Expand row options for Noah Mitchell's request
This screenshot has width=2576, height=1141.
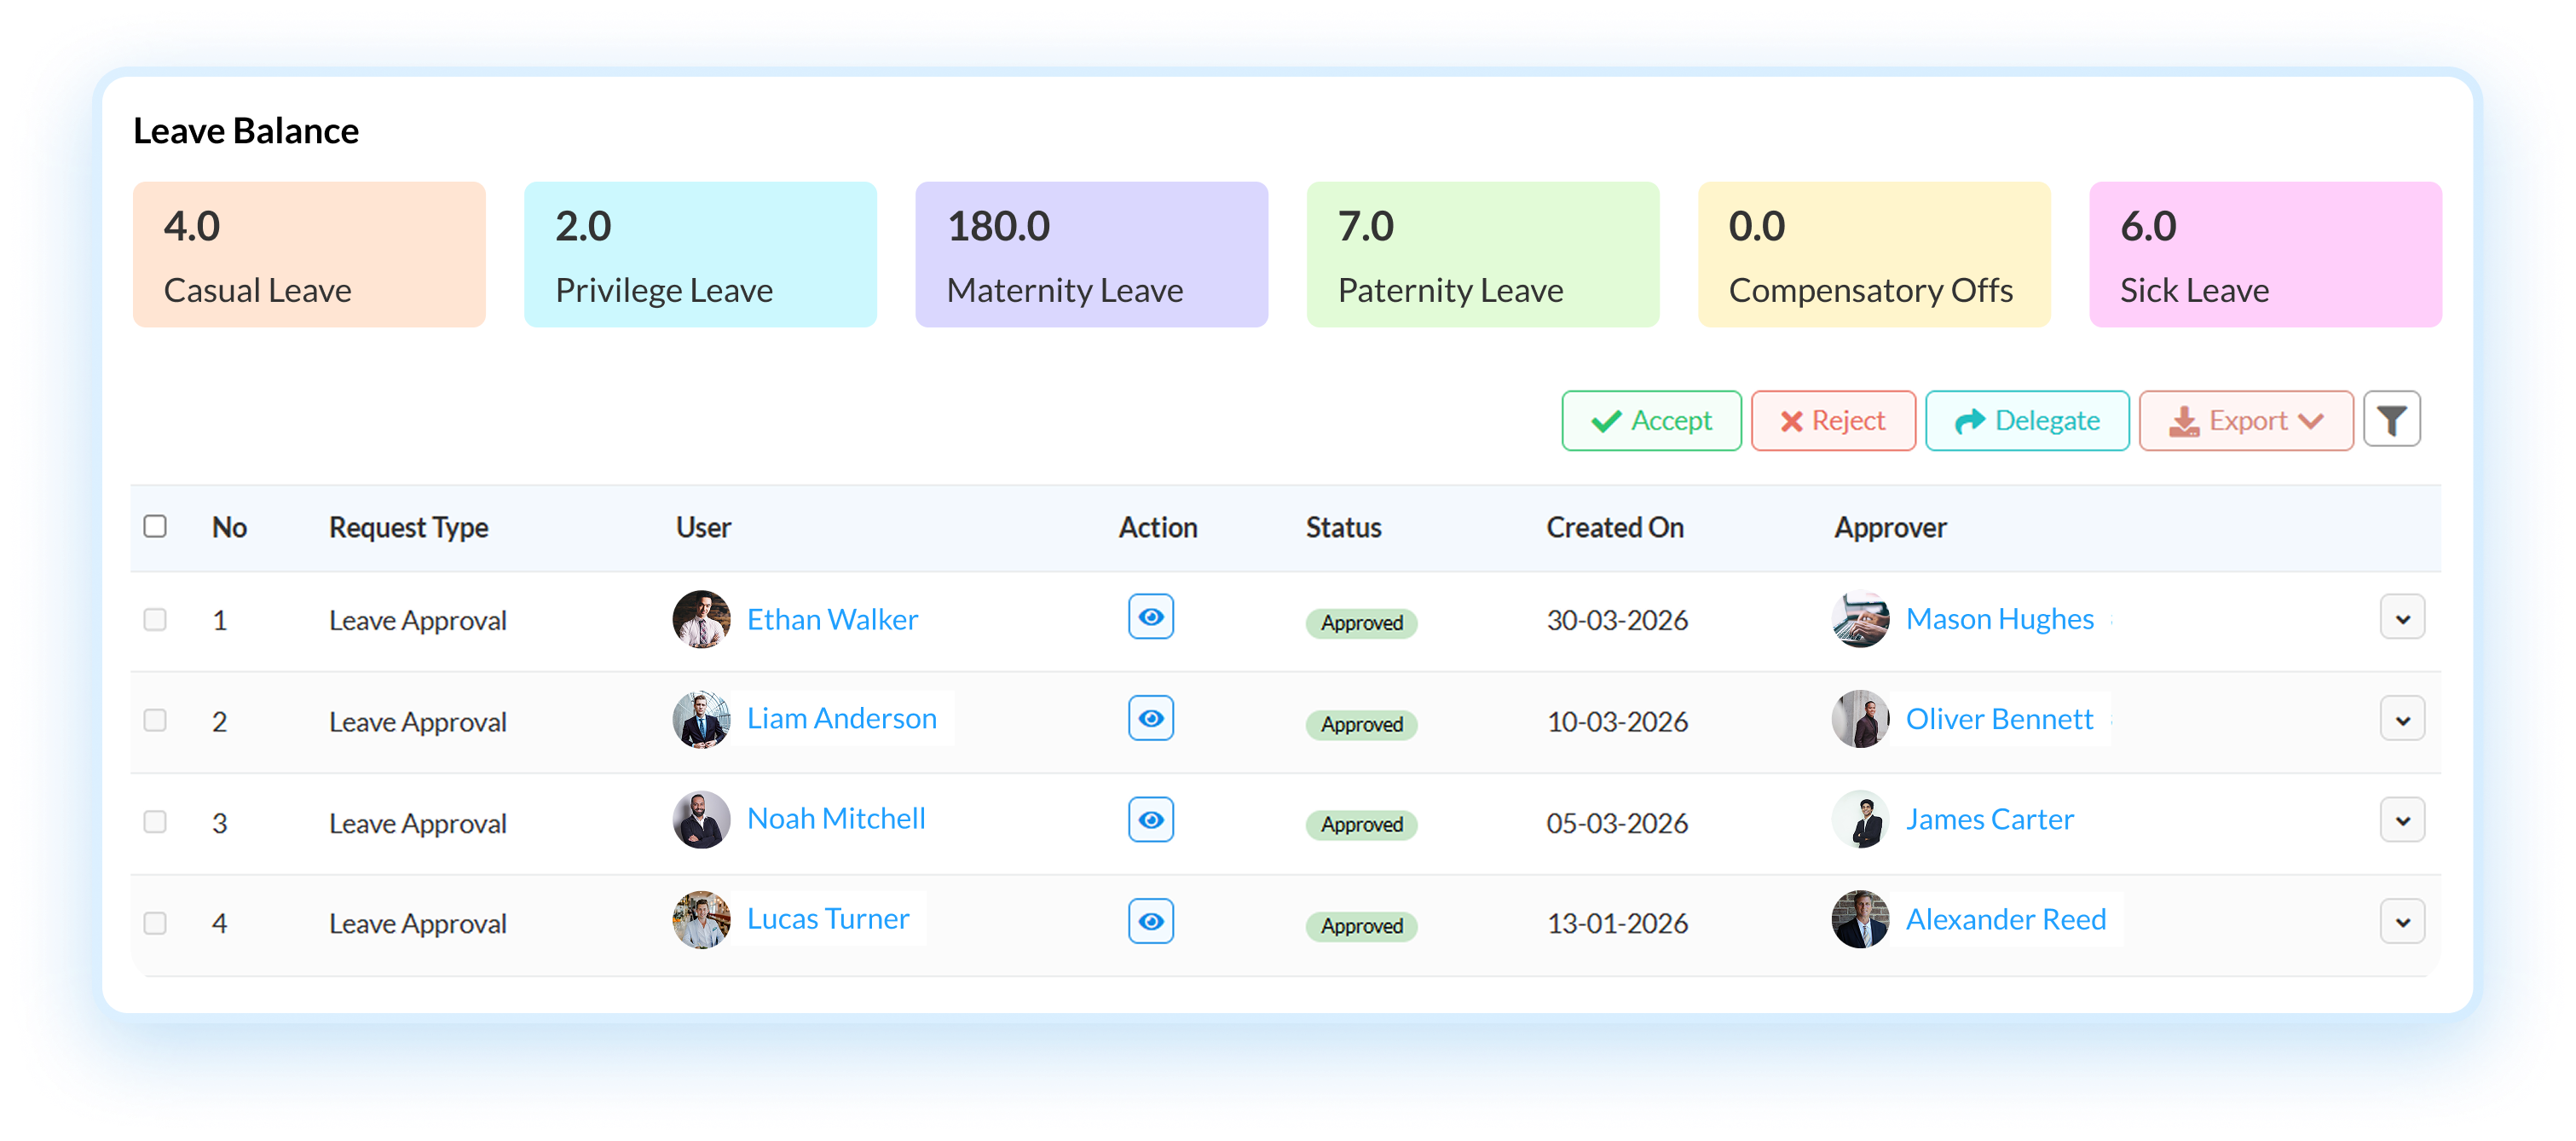click(2402, 821)
